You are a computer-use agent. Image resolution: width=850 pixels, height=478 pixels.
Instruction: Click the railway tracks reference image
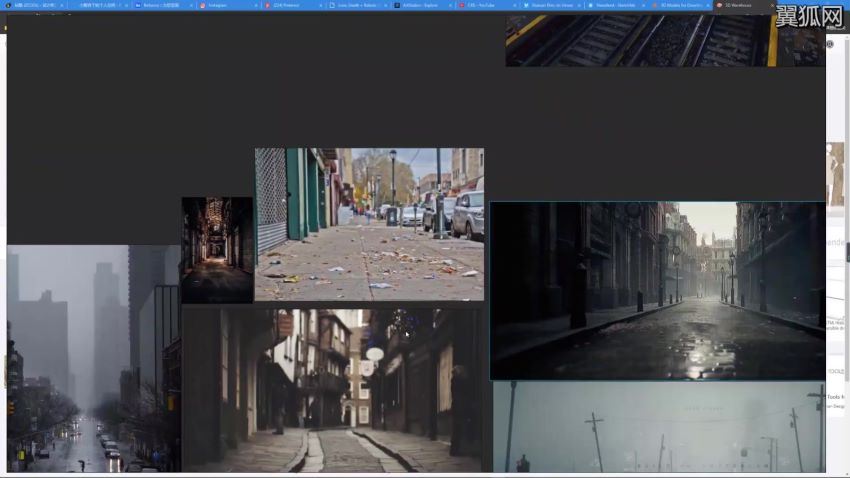click(x=665, y=40)
